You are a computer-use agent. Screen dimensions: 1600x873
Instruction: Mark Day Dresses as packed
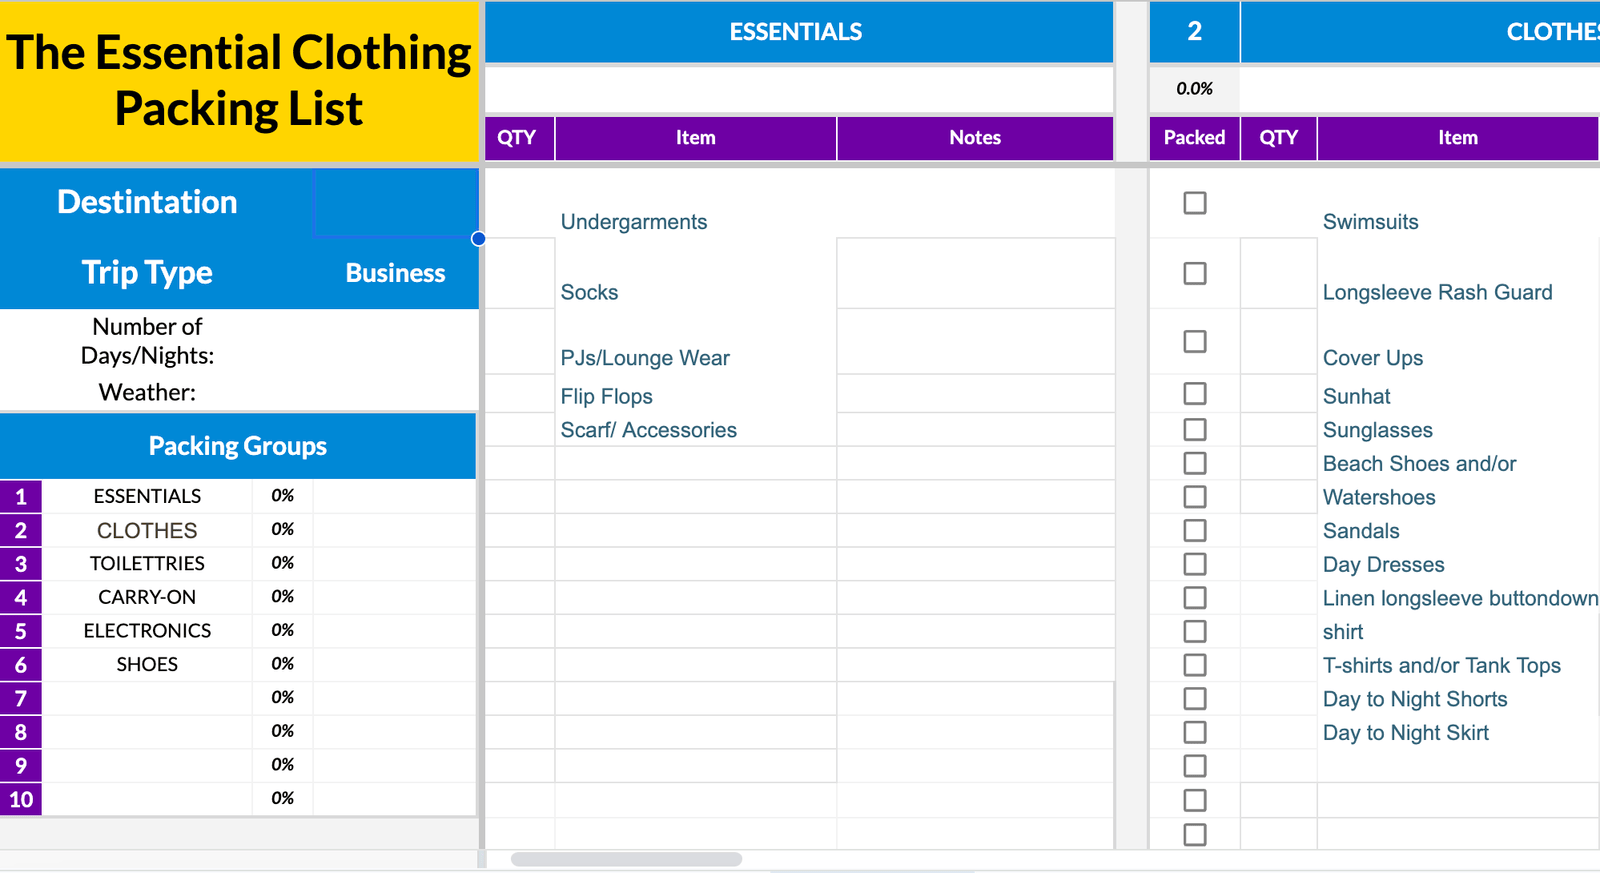[1194, 564]
